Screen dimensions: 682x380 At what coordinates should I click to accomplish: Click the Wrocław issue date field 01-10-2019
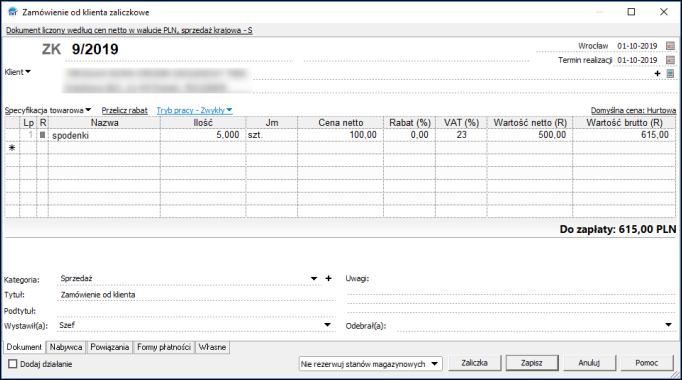[x=637, y=46]
